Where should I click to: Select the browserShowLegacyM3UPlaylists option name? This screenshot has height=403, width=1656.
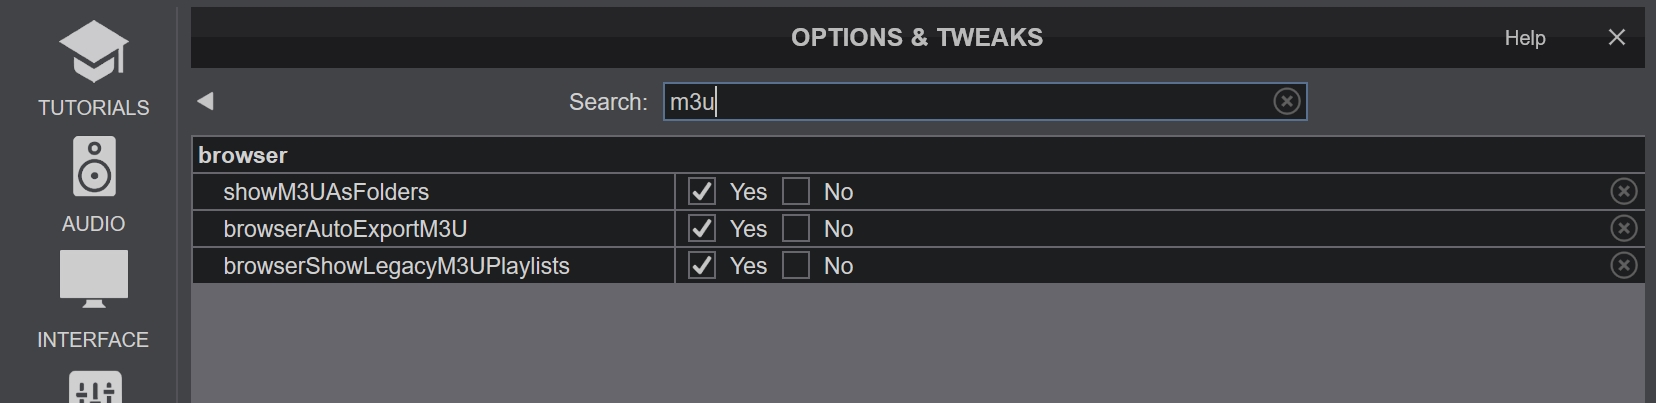click(396, 266)
